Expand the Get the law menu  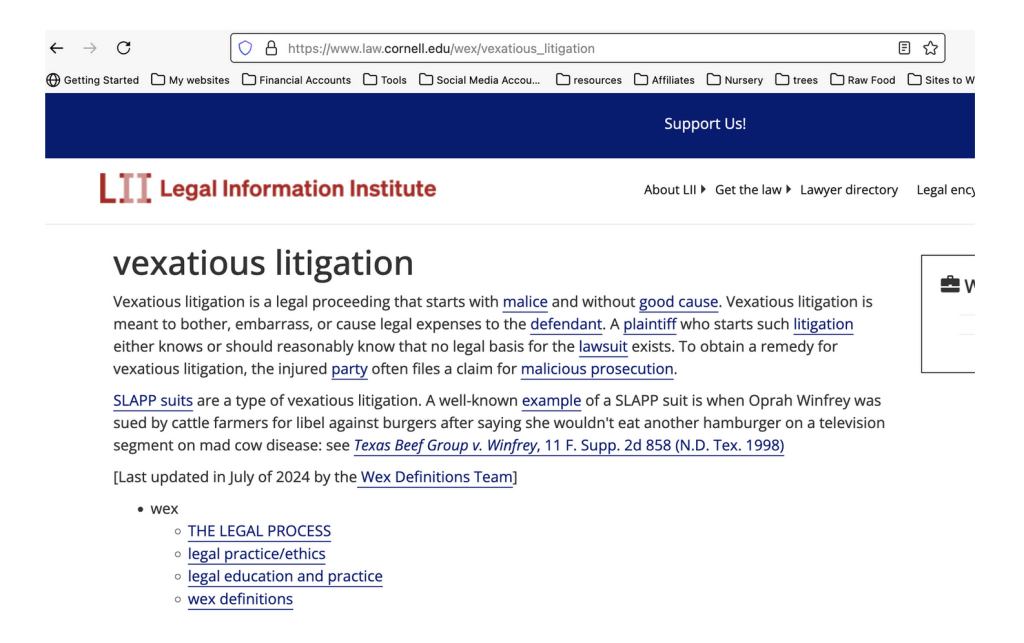[752, 190]
